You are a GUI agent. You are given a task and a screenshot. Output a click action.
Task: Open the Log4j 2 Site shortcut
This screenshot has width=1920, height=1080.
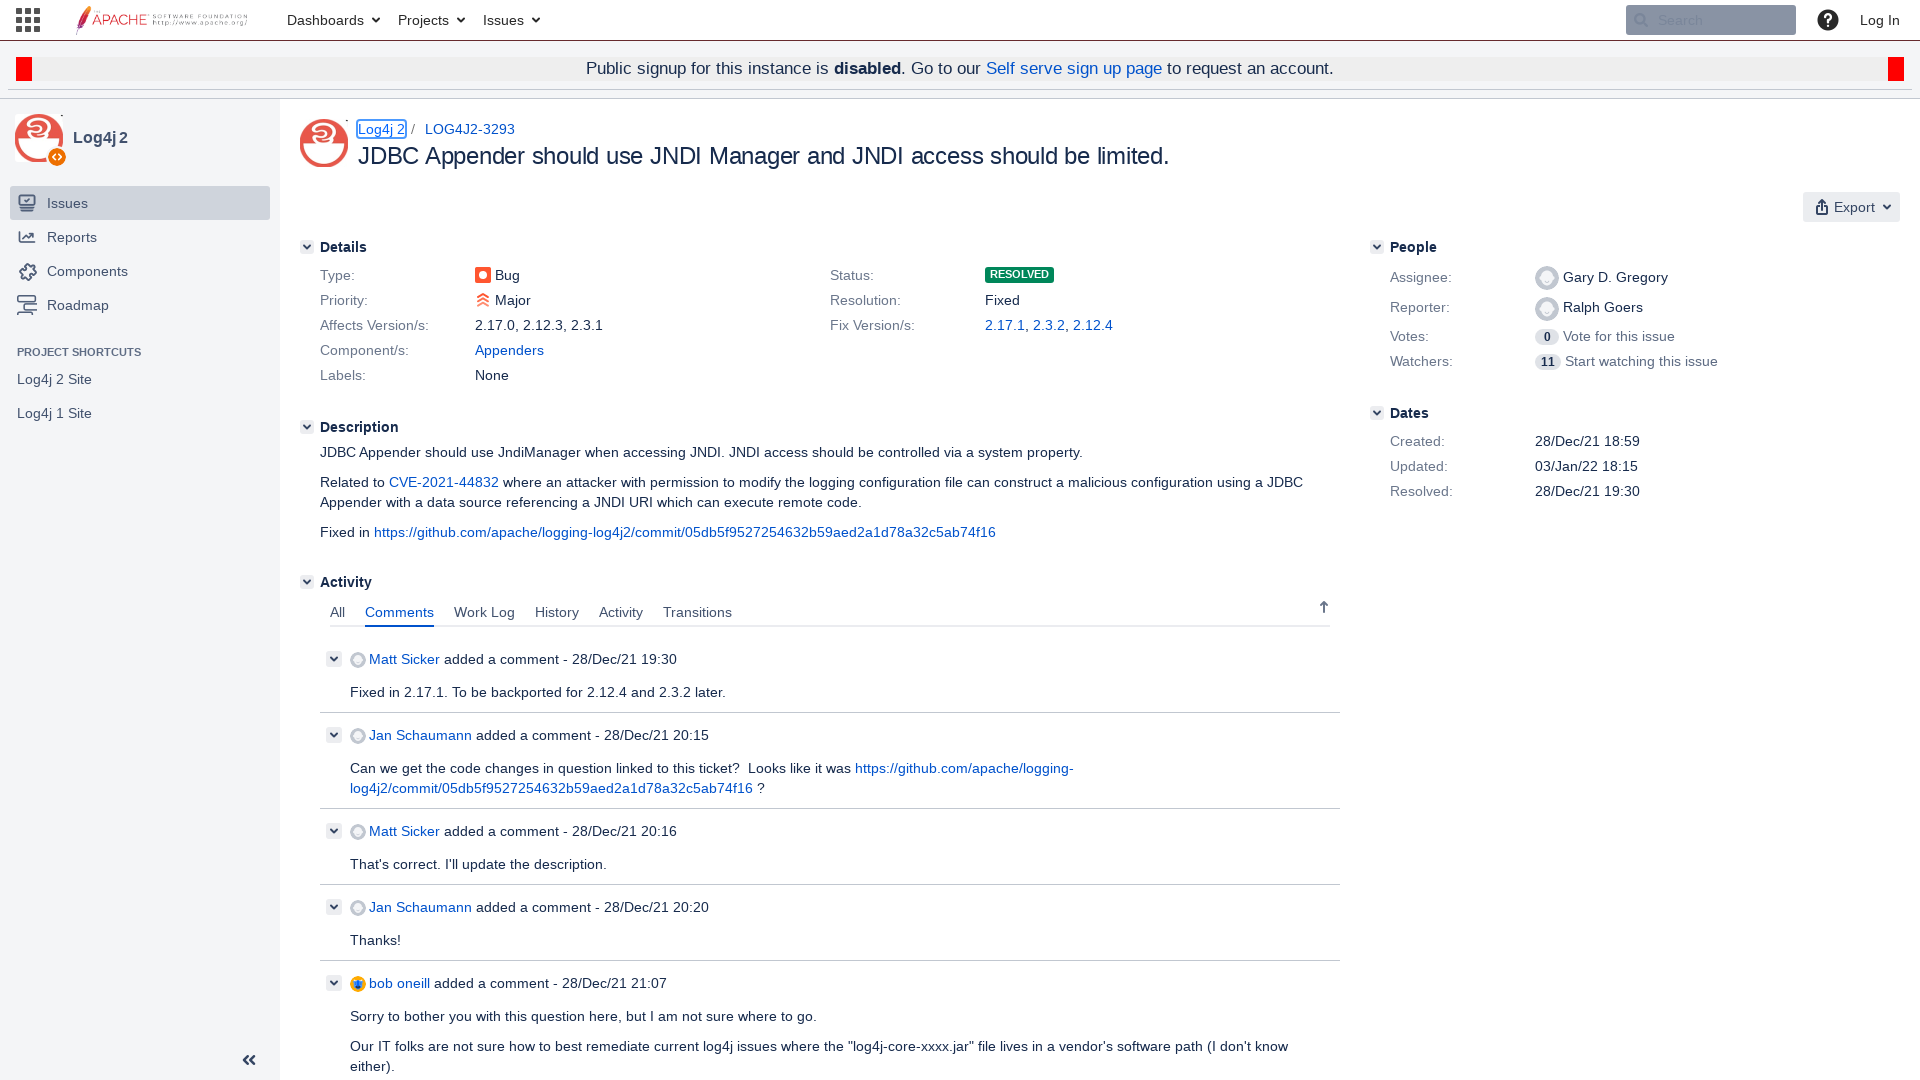[54, 379]
